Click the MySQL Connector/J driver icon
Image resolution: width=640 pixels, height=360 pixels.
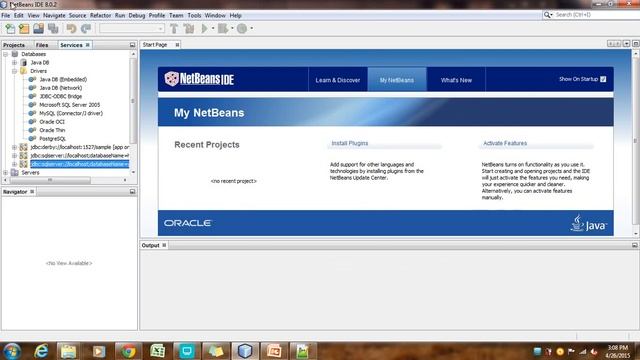point(32,113)
